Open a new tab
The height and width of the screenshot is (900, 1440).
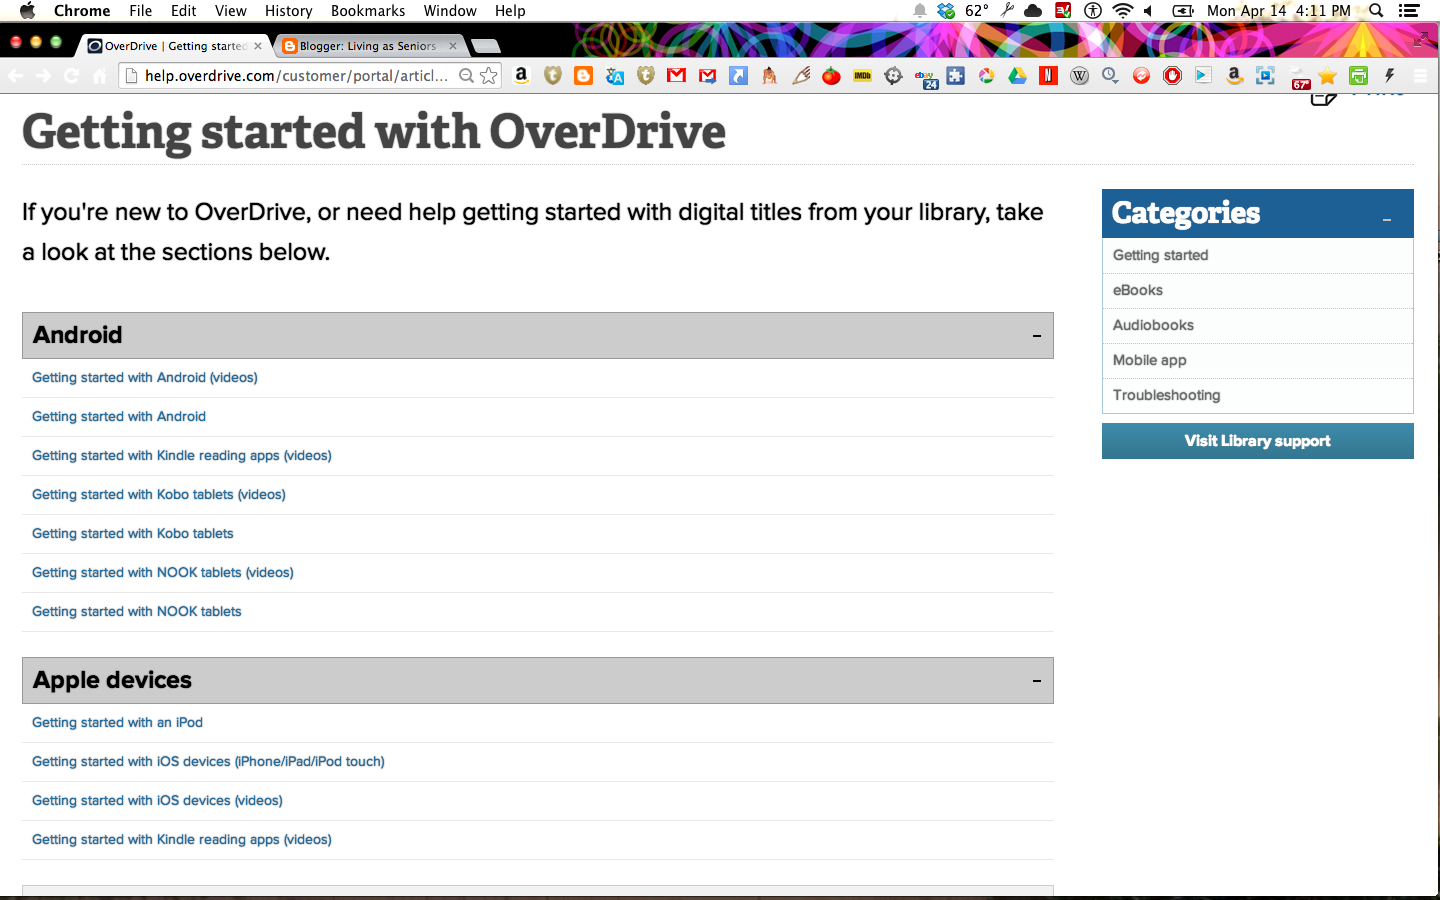(486, 46)
